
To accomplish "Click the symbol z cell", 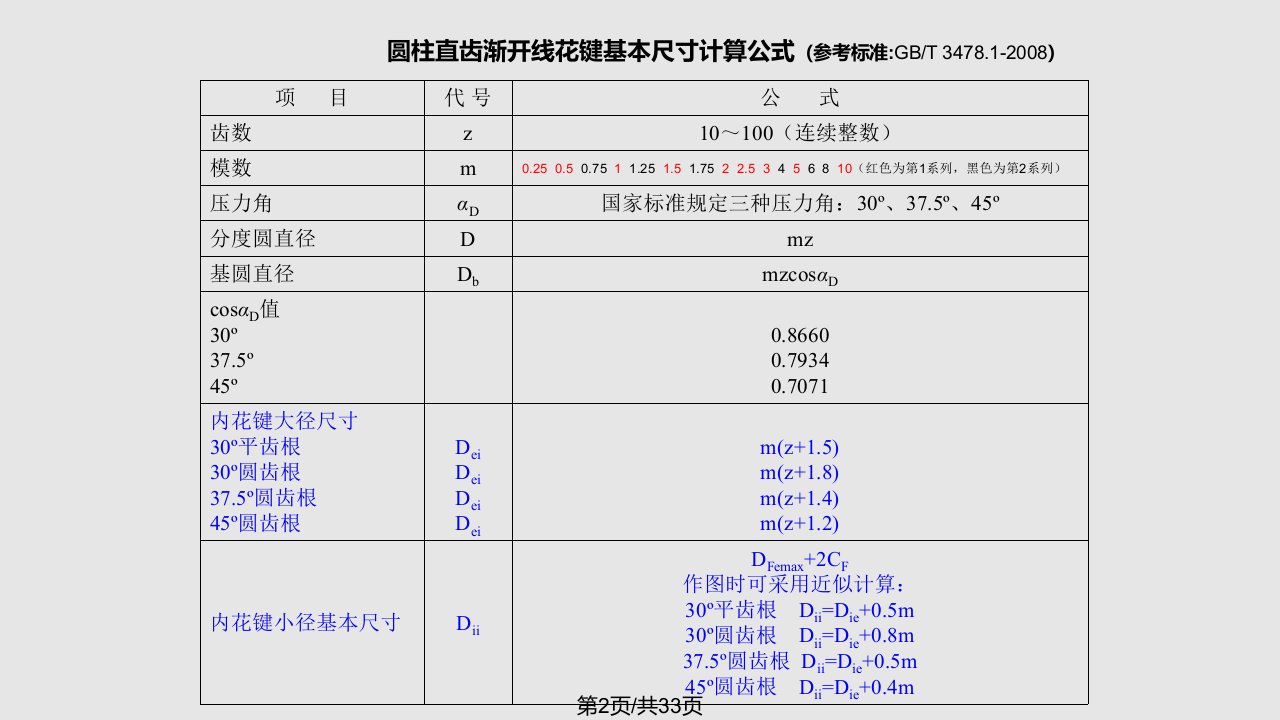I will [x=468, y=134].
